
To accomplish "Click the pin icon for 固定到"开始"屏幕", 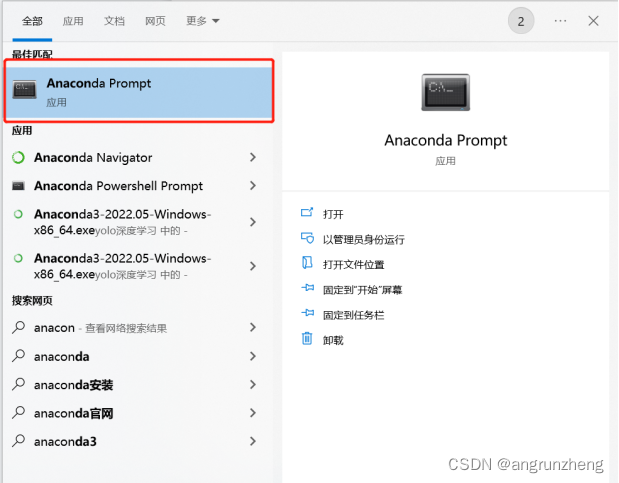I will click(x=308, y=288).
